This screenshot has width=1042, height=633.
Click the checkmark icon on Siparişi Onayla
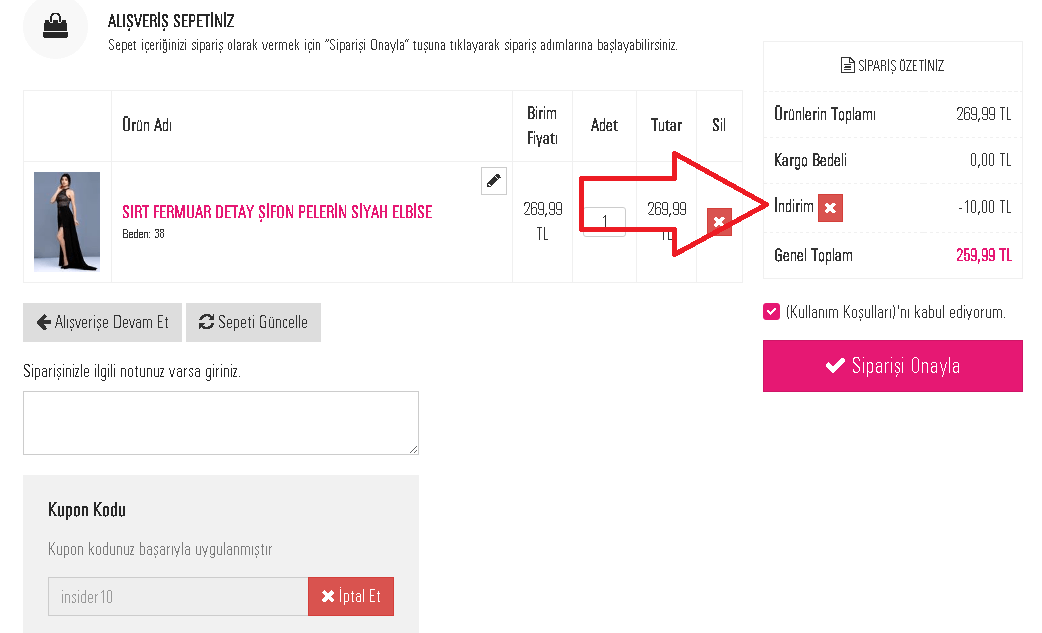coord(835,366)
